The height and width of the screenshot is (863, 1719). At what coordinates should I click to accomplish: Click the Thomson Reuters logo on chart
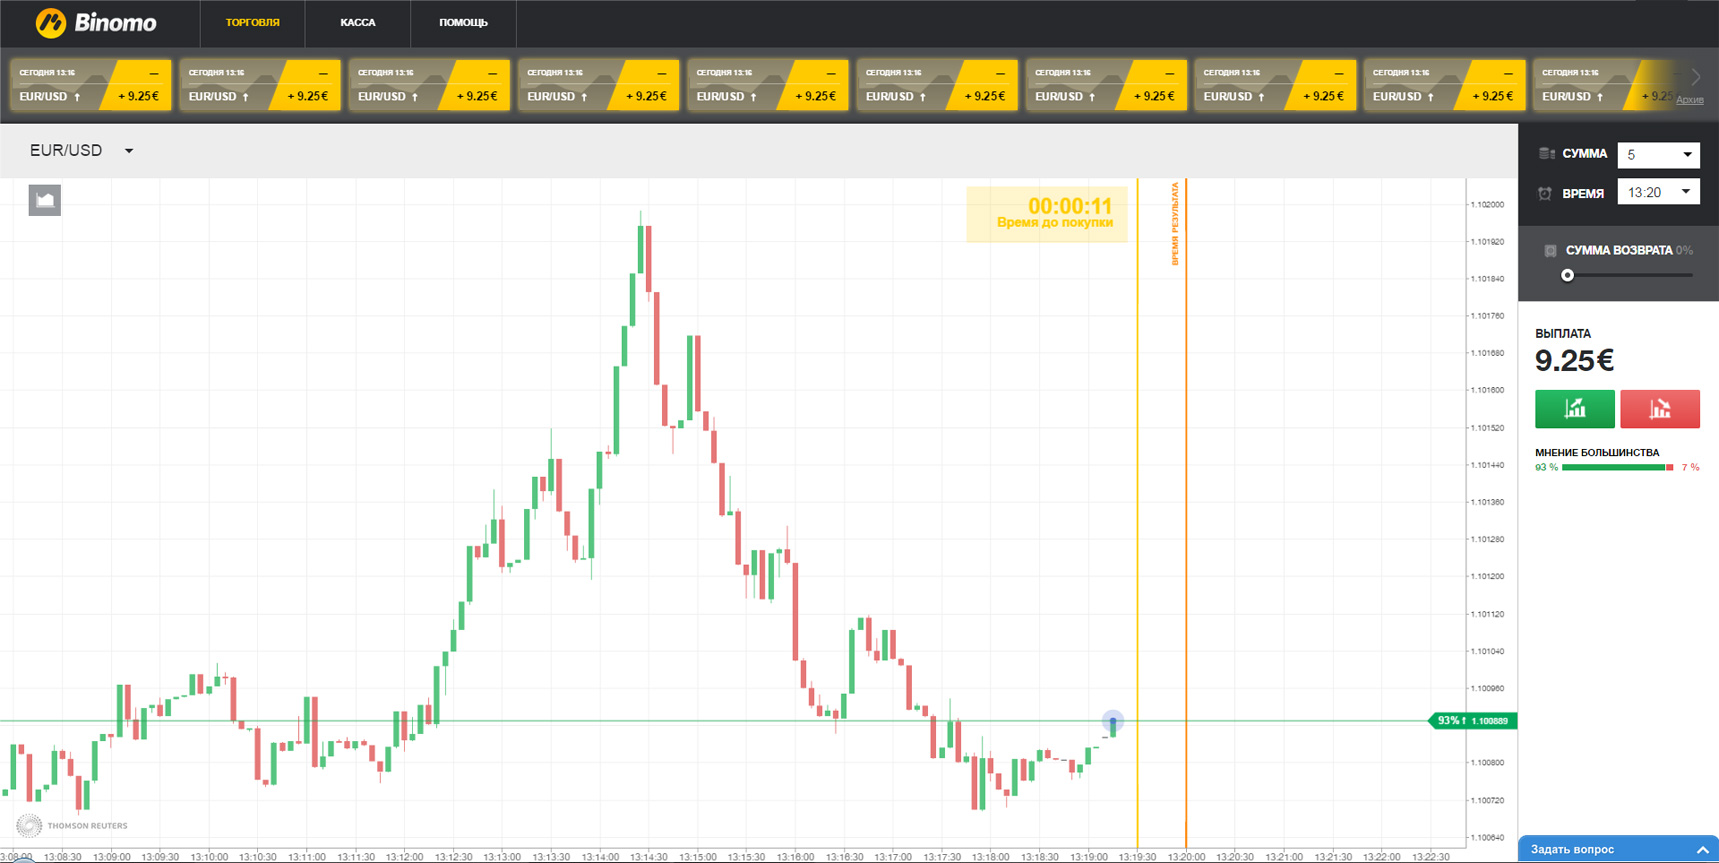tap(73, 825)
